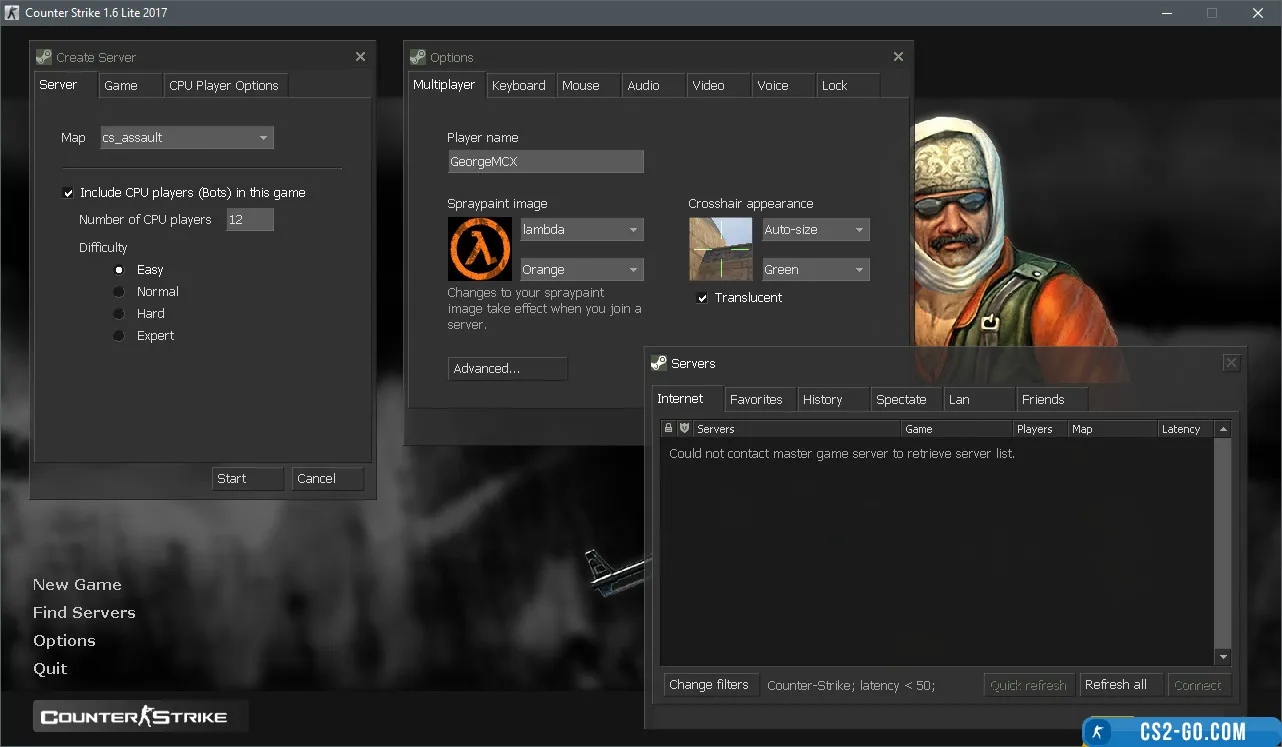Select Expert difficulty radio button

(119, 336)
